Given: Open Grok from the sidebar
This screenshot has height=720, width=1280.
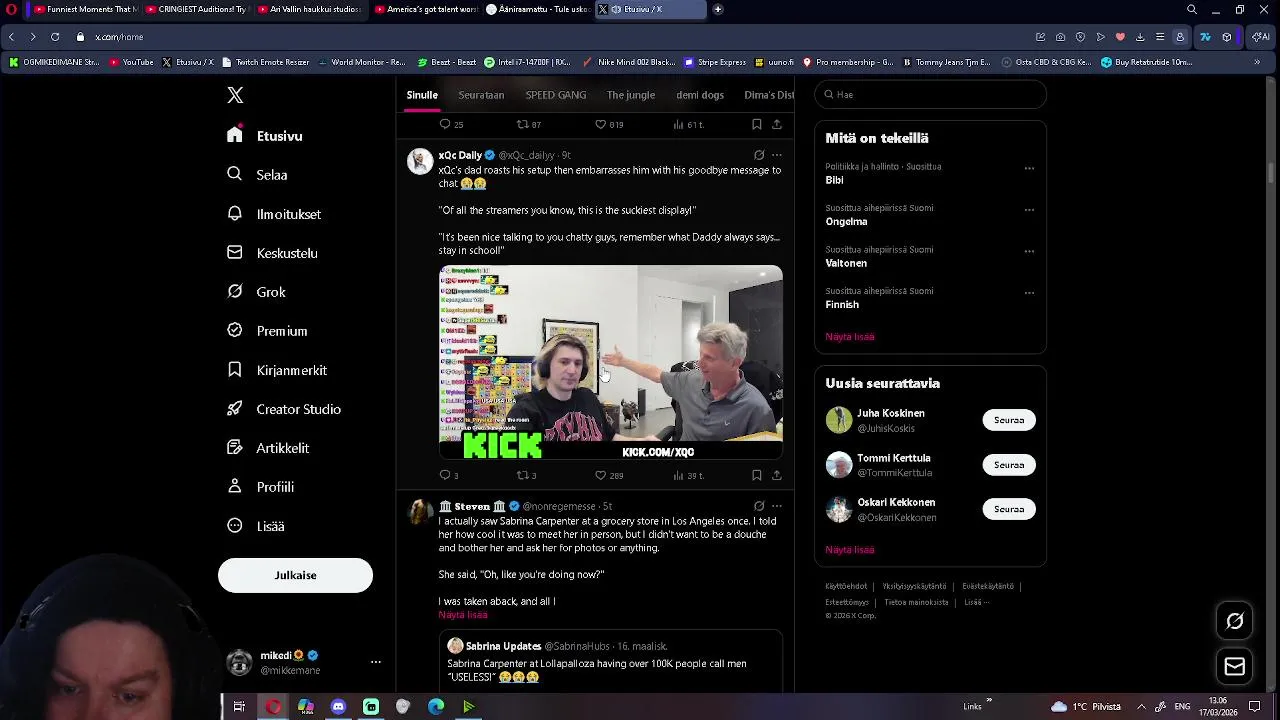Looking at the screenshot, I should point(256,292).
